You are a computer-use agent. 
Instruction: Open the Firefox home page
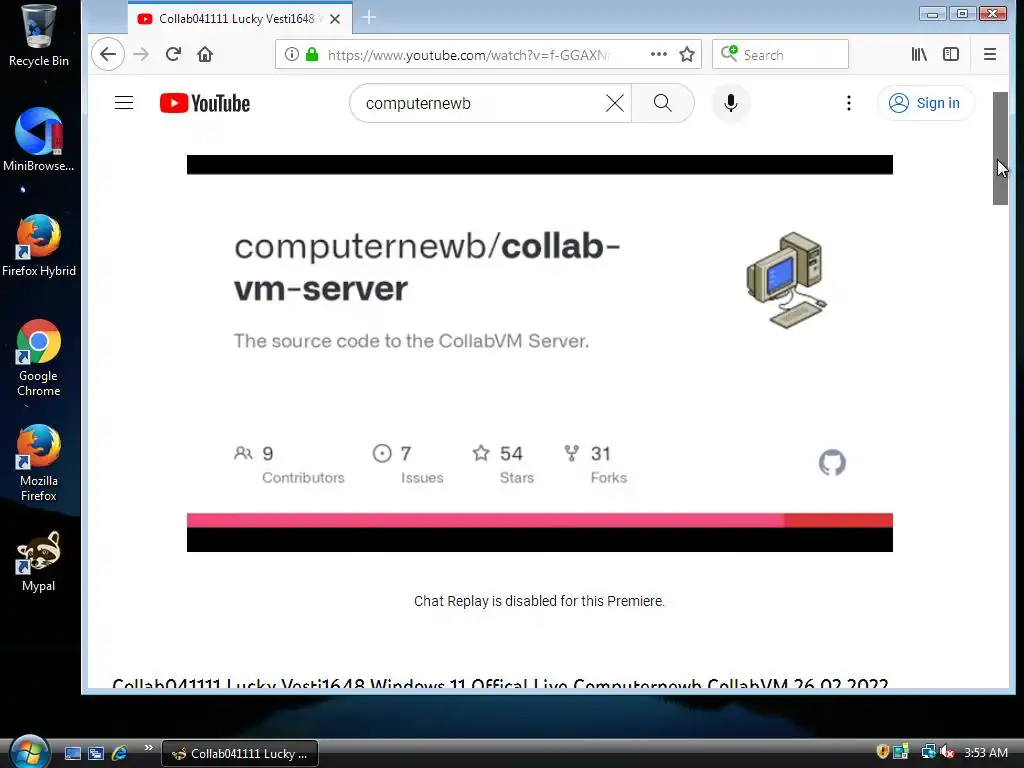pos(205,54)
